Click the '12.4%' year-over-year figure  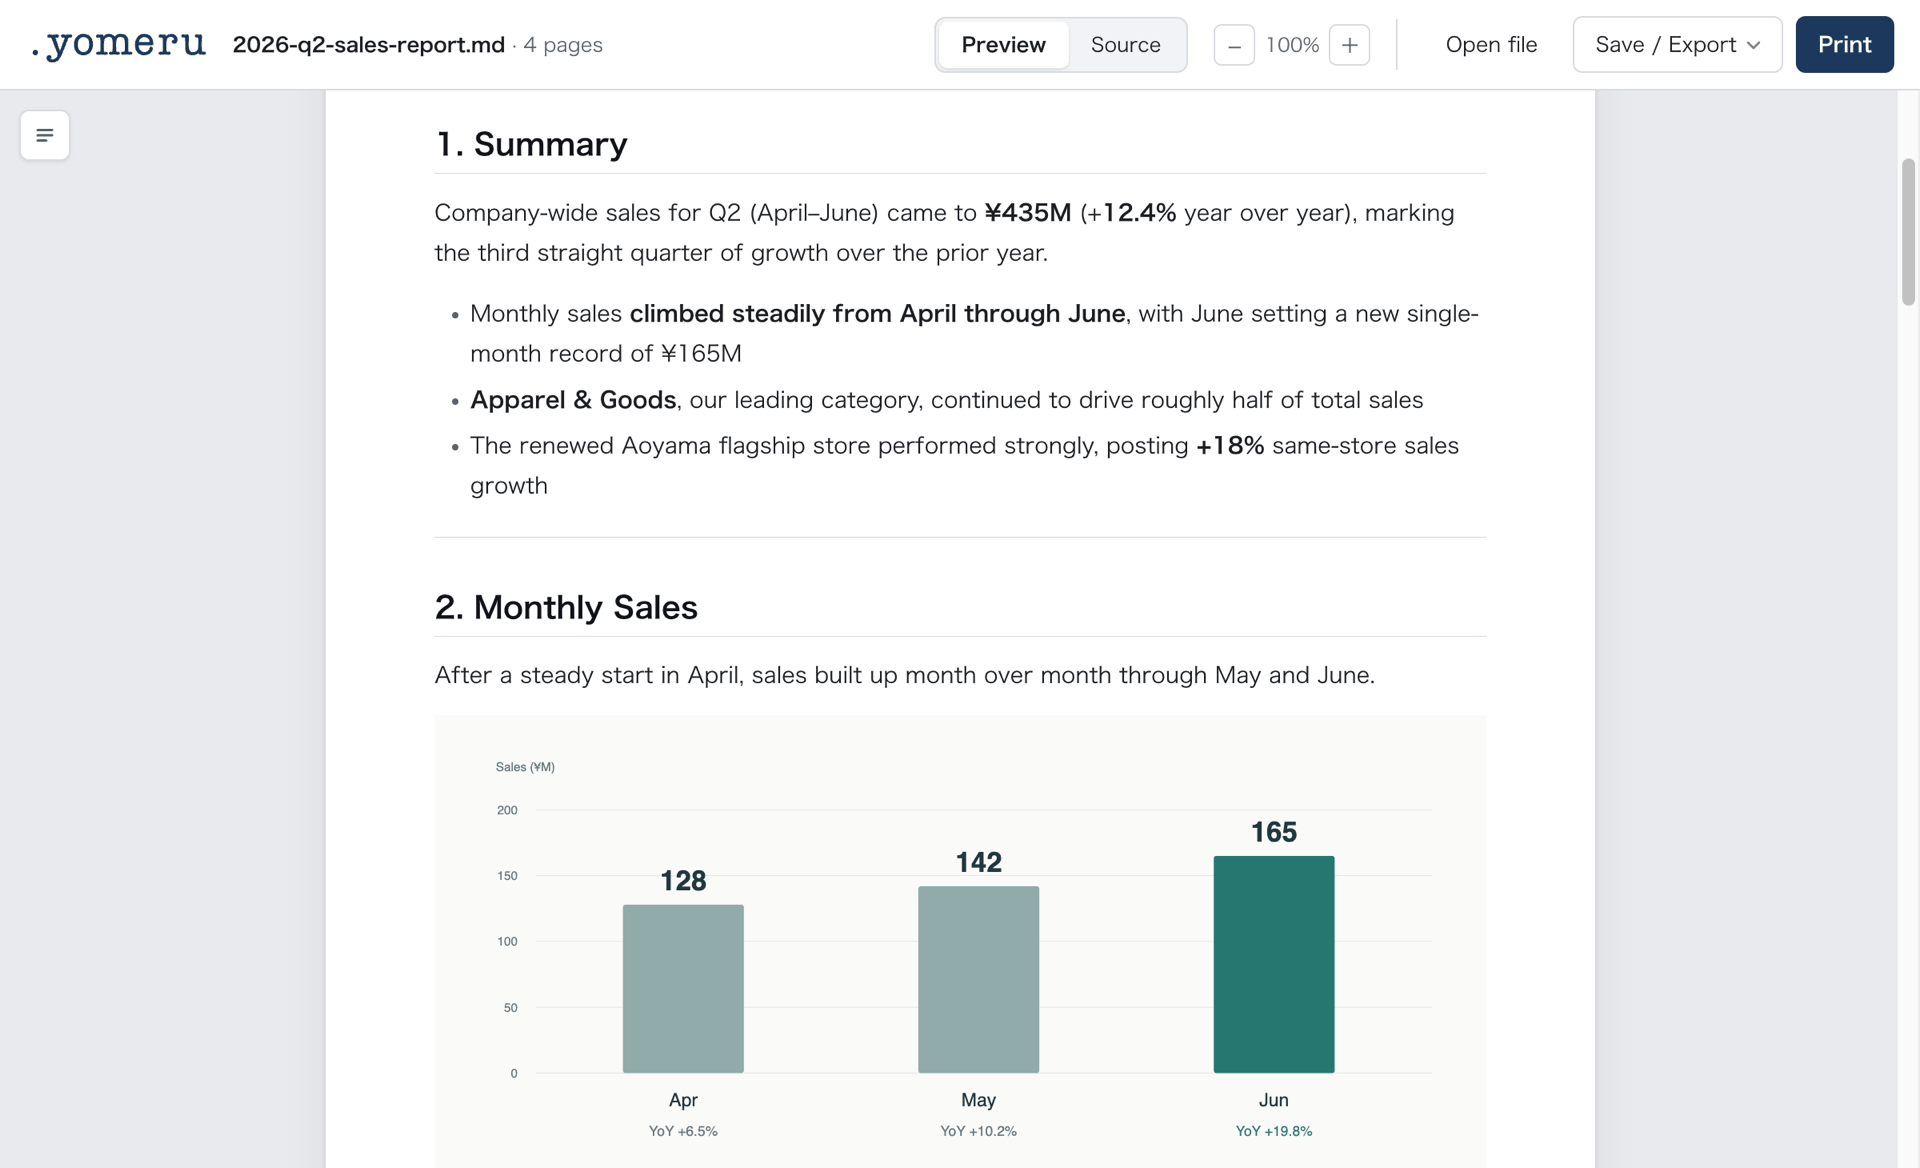click(x=1139, y=213)
